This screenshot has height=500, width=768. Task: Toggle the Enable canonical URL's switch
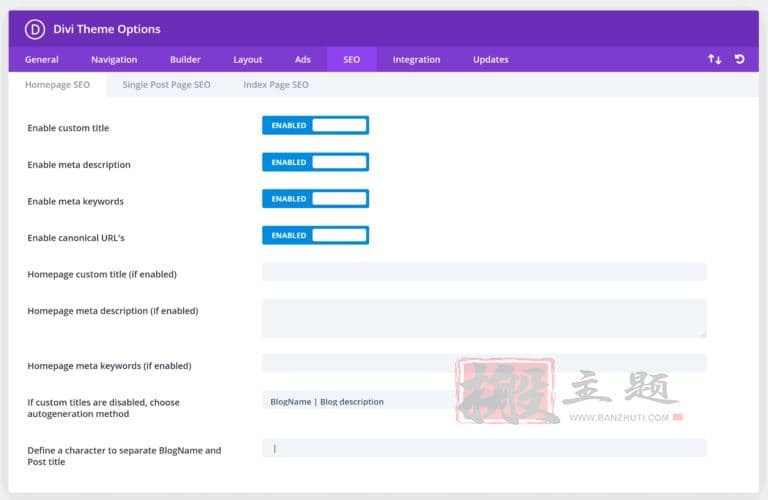(x=315, y=235)
